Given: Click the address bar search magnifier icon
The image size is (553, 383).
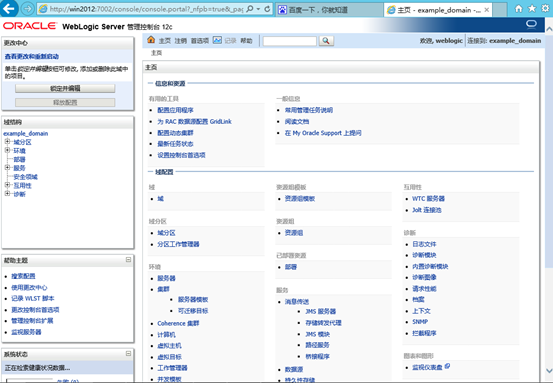Looking at the screenshot, I should click(250, 9).
